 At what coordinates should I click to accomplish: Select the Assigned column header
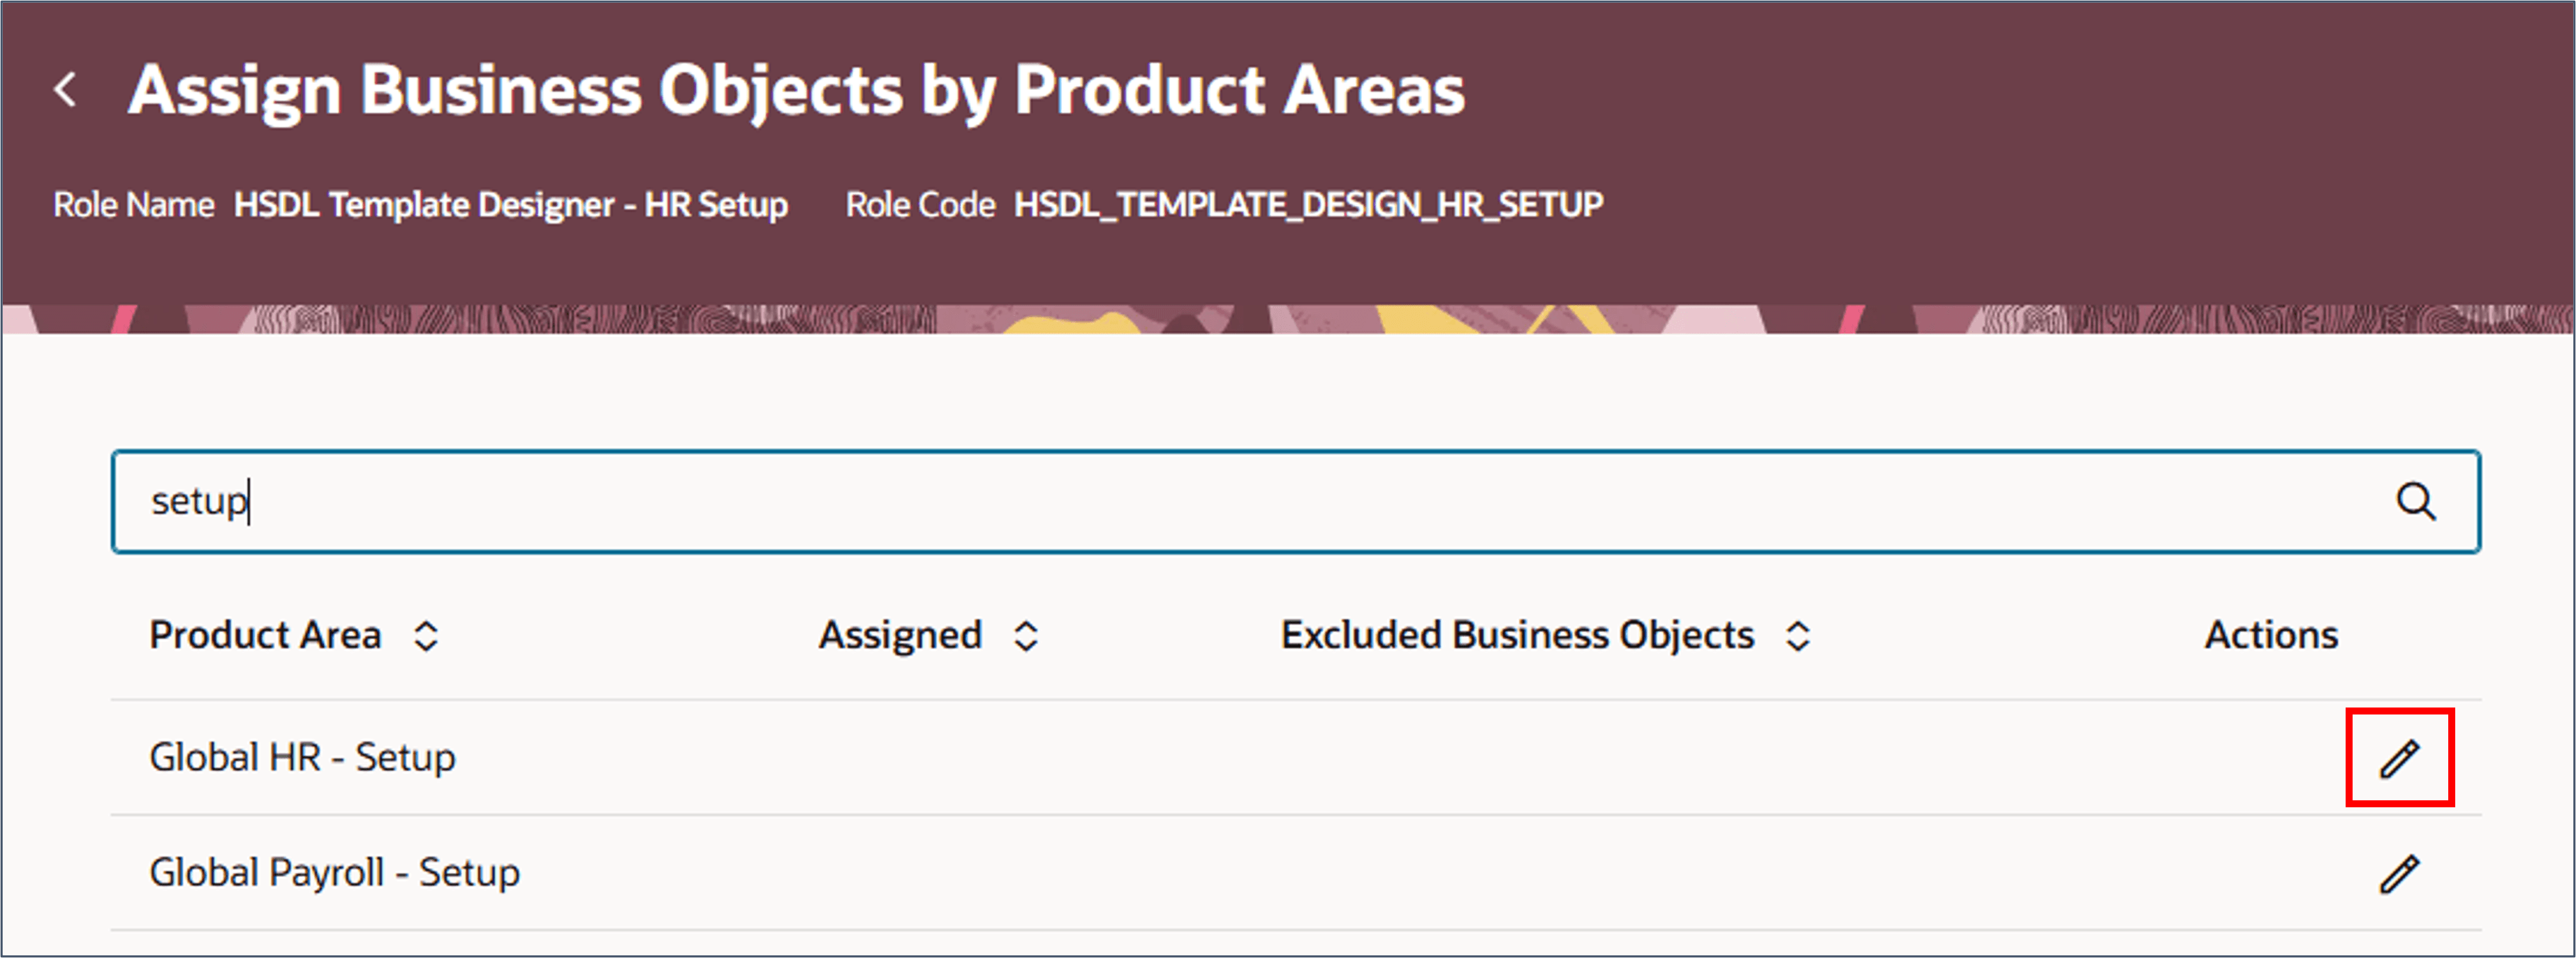pyautogui.click(x=900, y=635)
